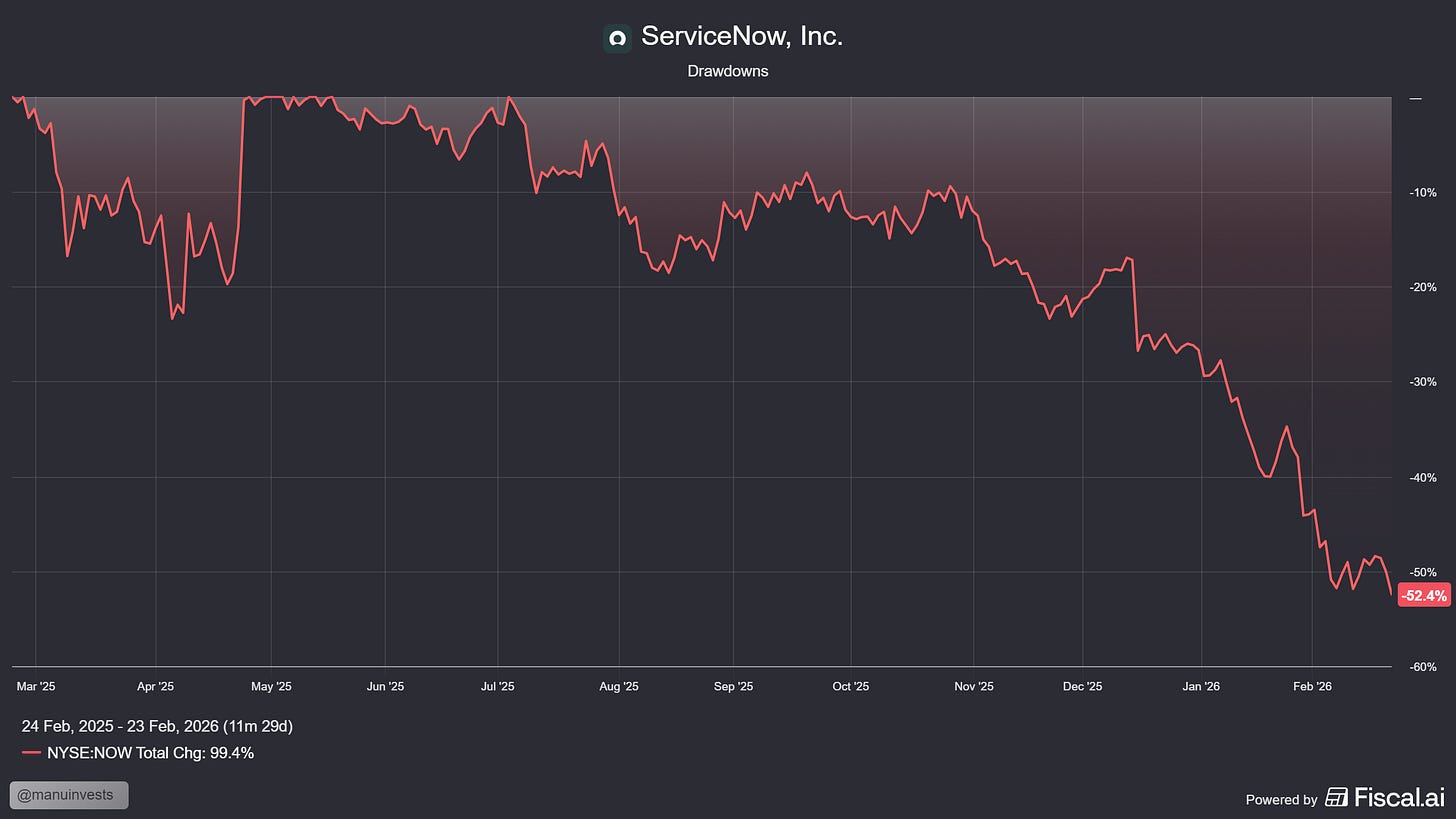Toggle the NYSE:NOW series via its legend entry
1456x819 pixels.
pyautogui.click(x=150, y=753)
